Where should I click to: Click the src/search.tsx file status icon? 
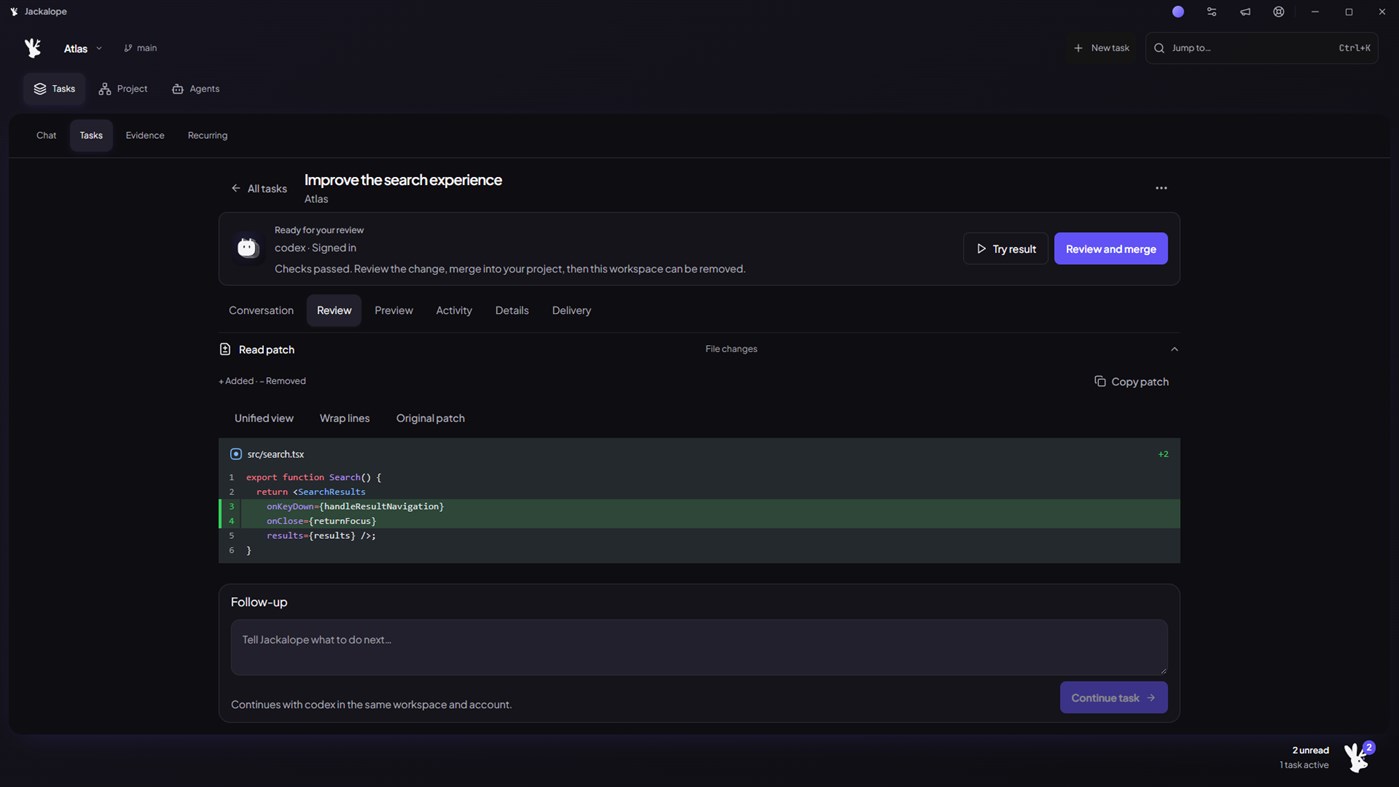tap(236, 454)
